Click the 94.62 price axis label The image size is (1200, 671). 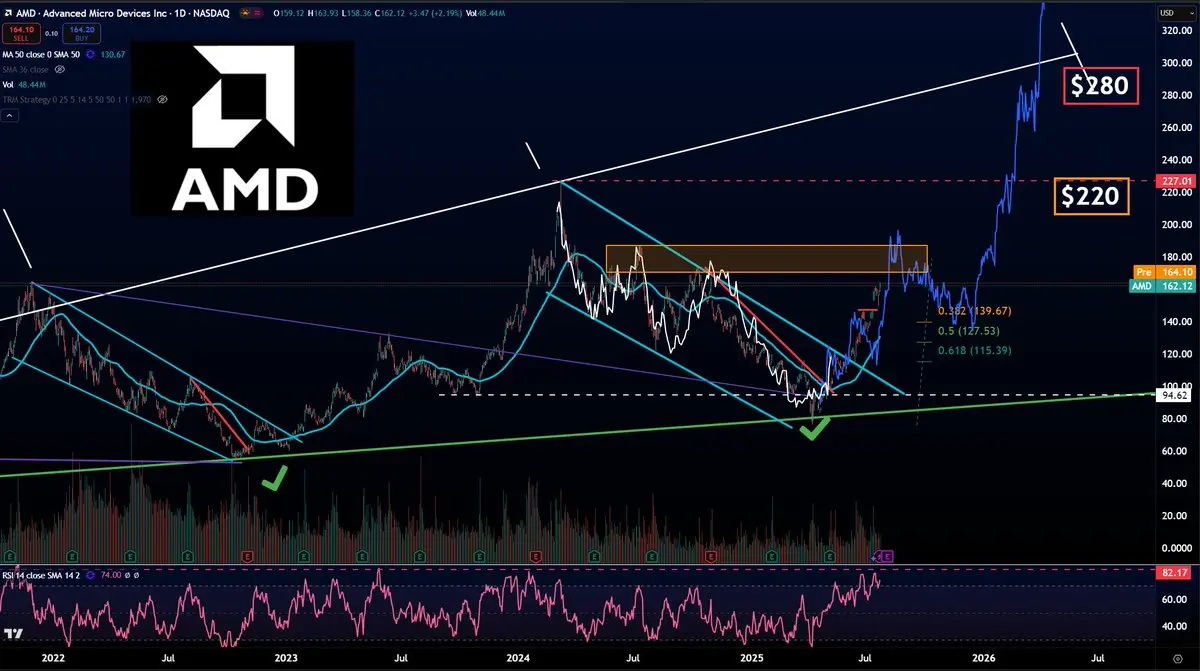coord(1173,394)
